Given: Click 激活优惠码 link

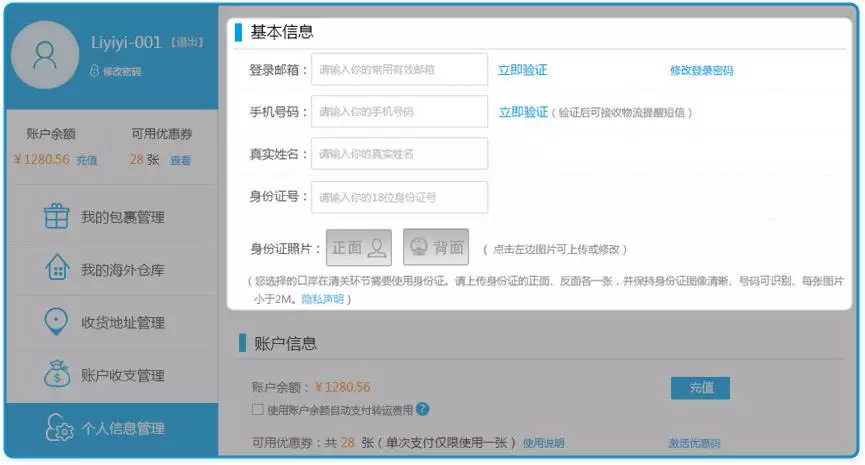Looking at the screenshot, I should coord(694,442).
